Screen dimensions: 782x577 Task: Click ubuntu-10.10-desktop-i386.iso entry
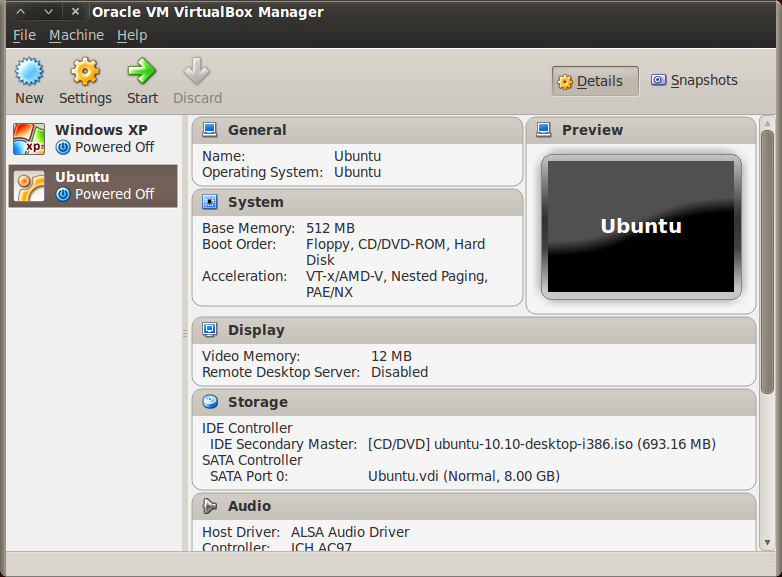click(x=542, y=444)
